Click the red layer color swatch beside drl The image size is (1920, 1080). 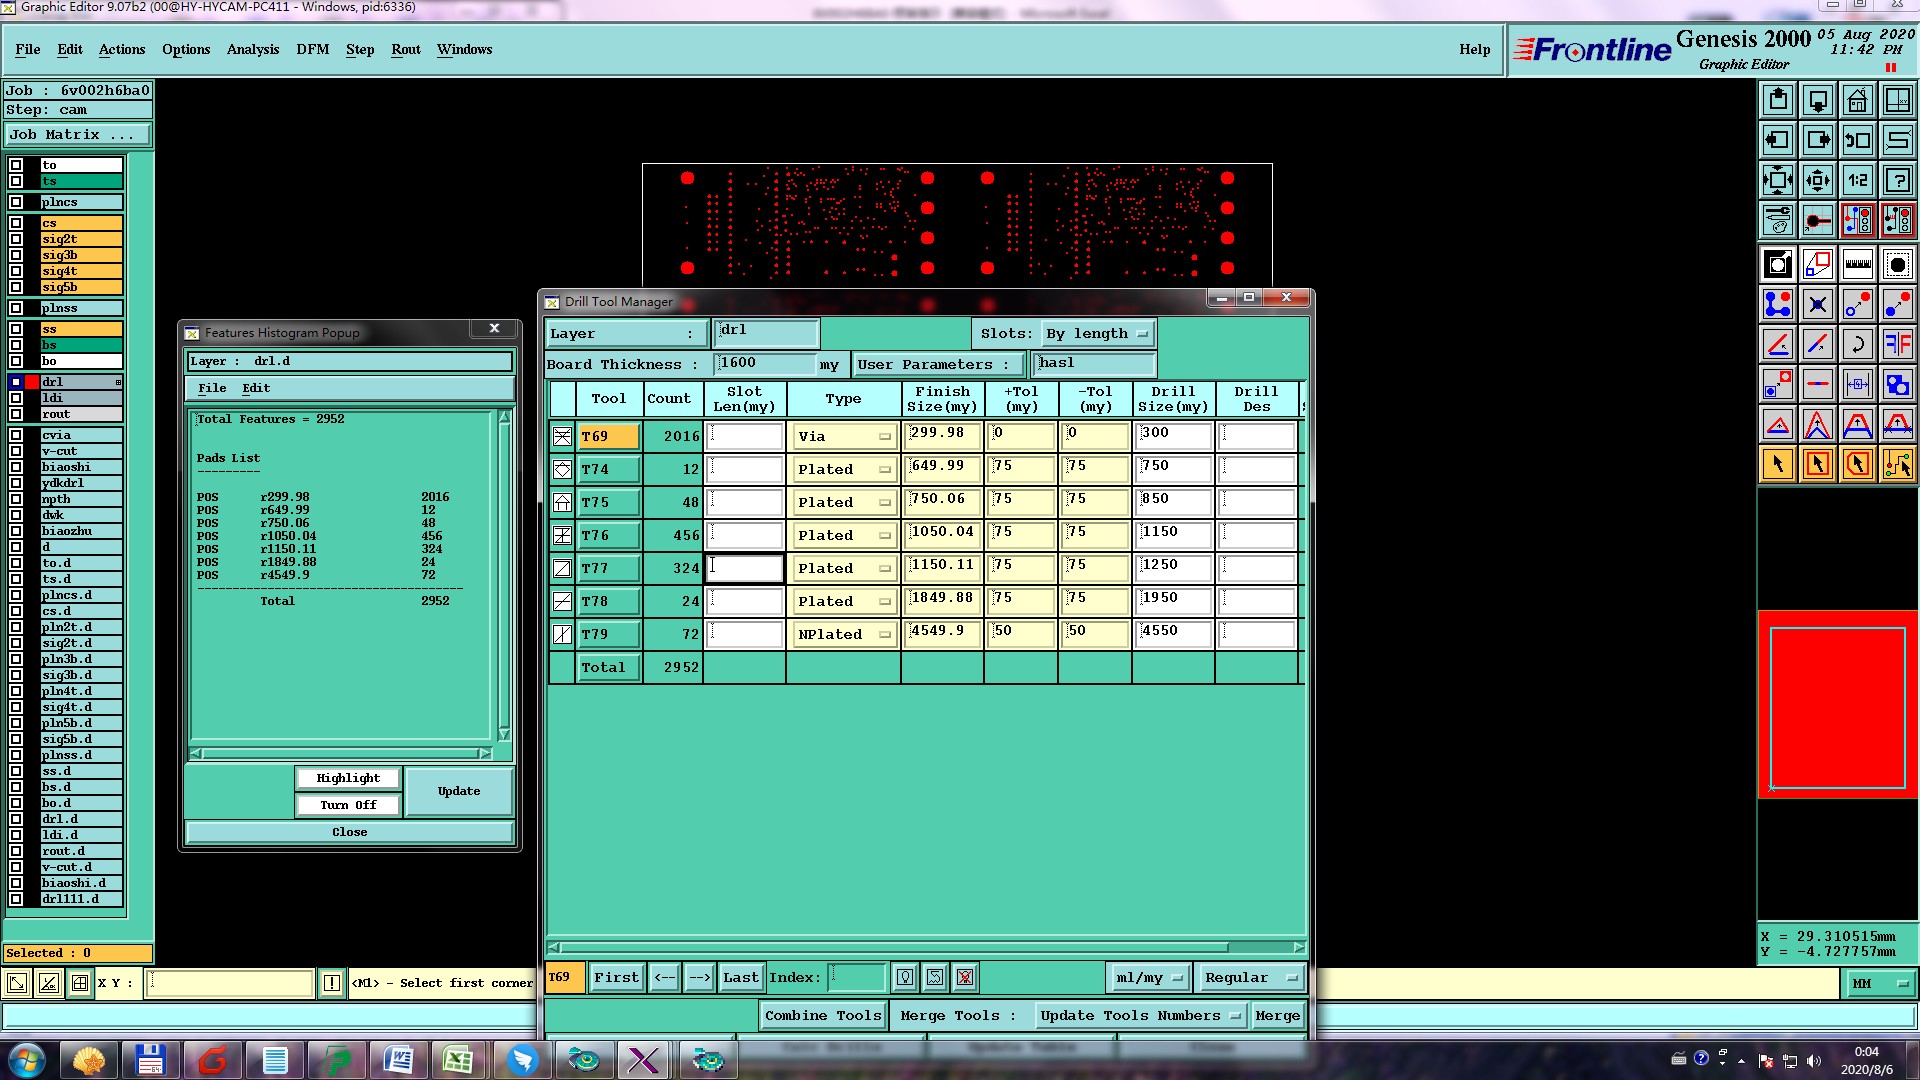click(32, 382)
